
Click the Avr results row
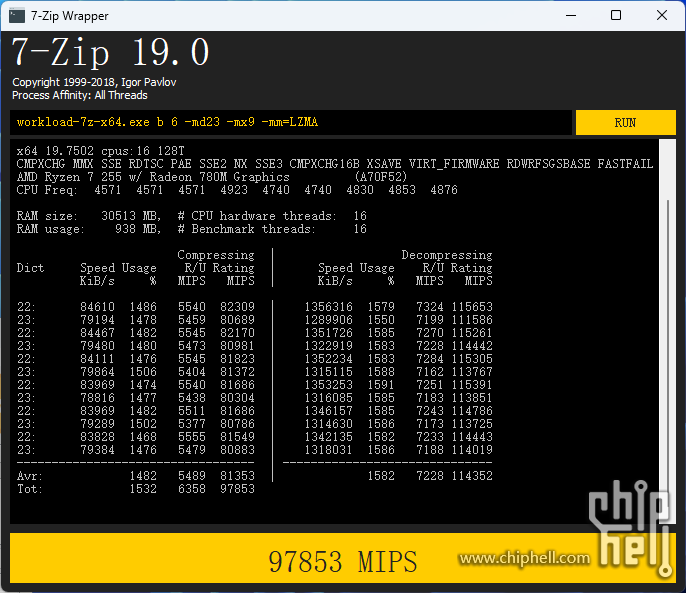coord(136,476)
